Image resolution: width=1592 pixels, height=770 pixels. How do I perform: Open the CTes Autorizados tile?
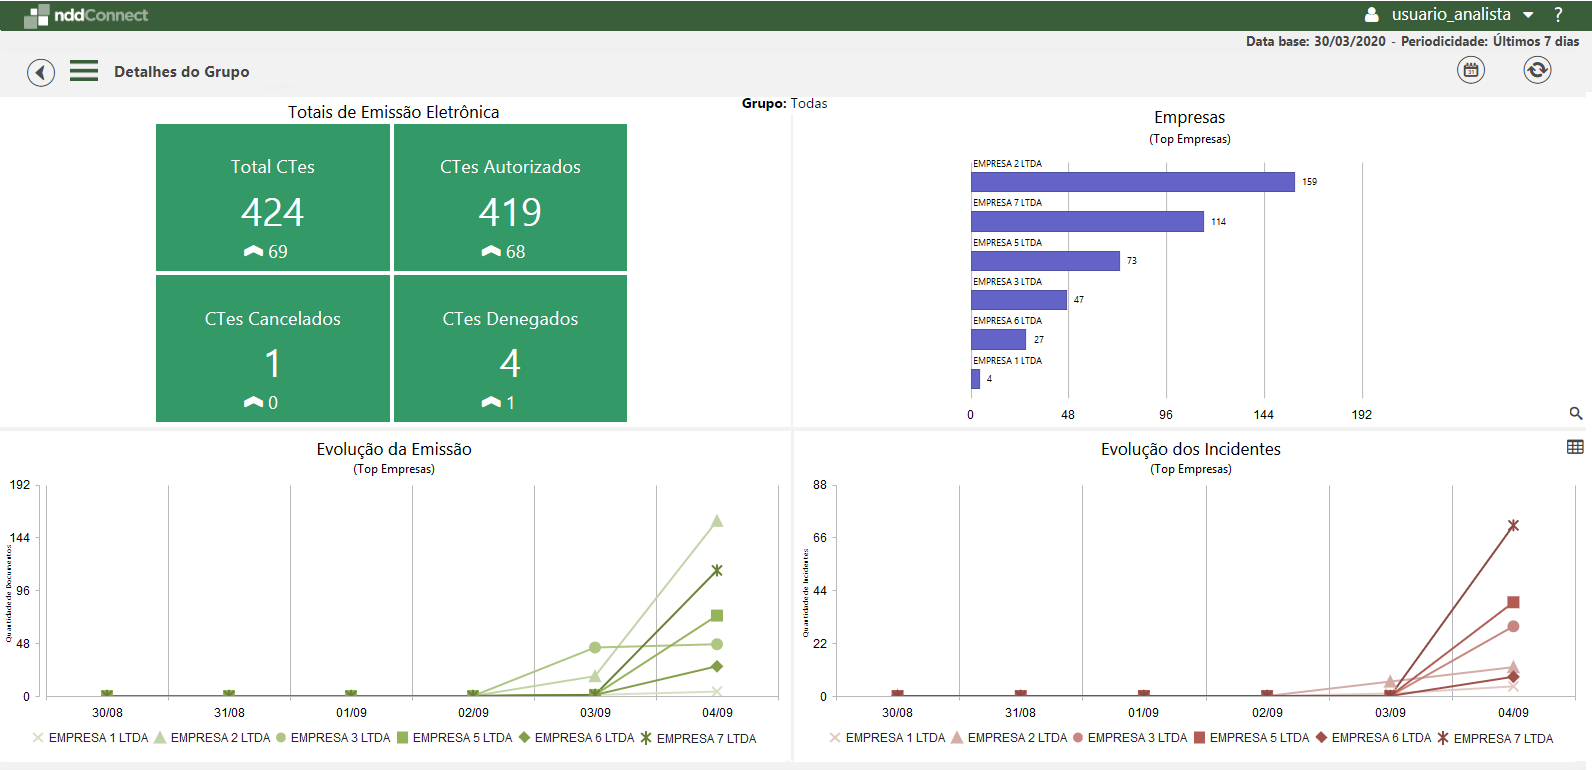510,198
